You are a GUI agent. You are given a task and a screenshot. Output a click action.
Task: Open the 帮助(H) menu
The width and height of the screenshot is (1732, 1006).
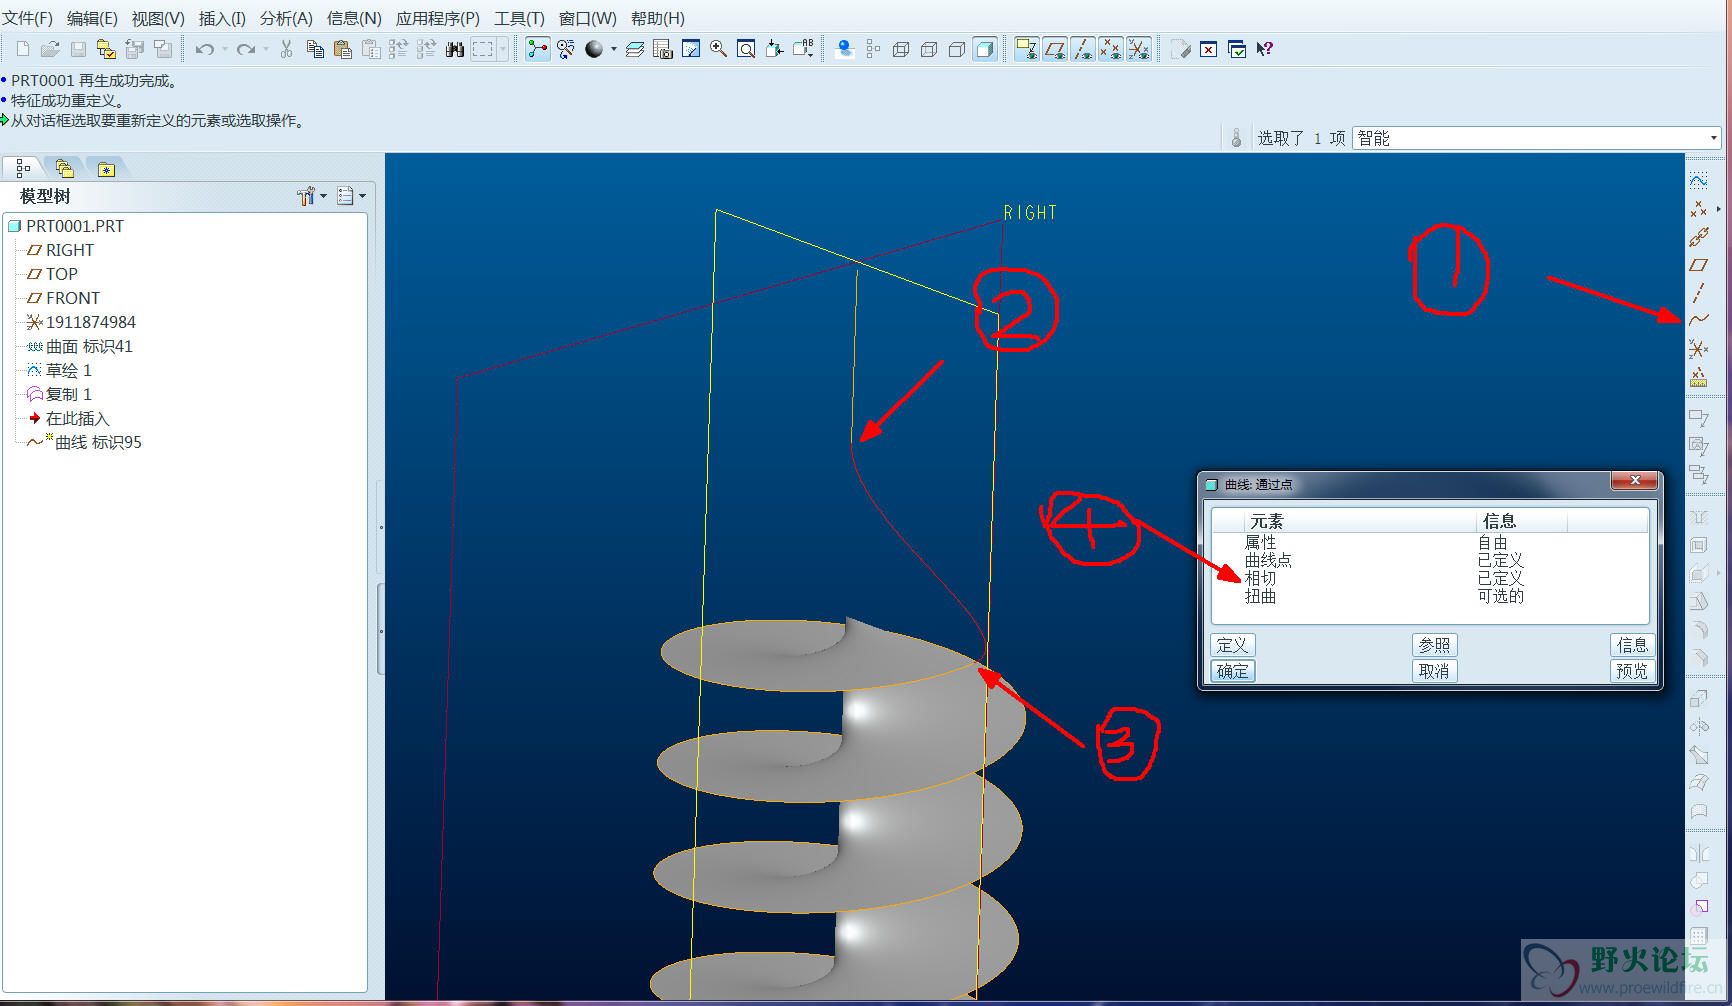(x=658, y=18)
